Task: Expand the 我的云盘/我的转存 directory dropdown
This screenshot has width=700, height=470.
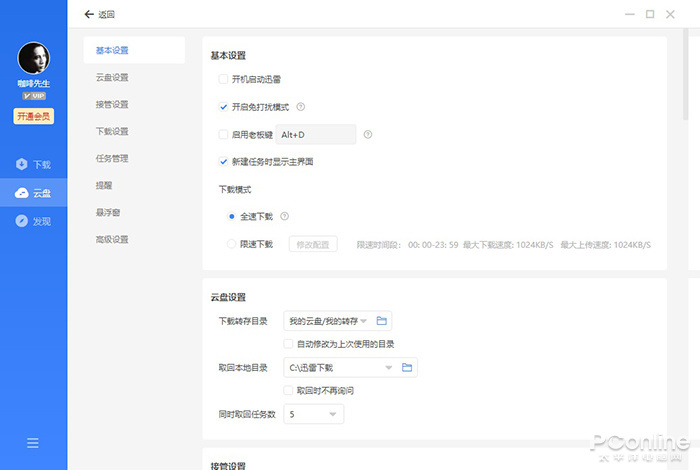Action: pos(364,321)
